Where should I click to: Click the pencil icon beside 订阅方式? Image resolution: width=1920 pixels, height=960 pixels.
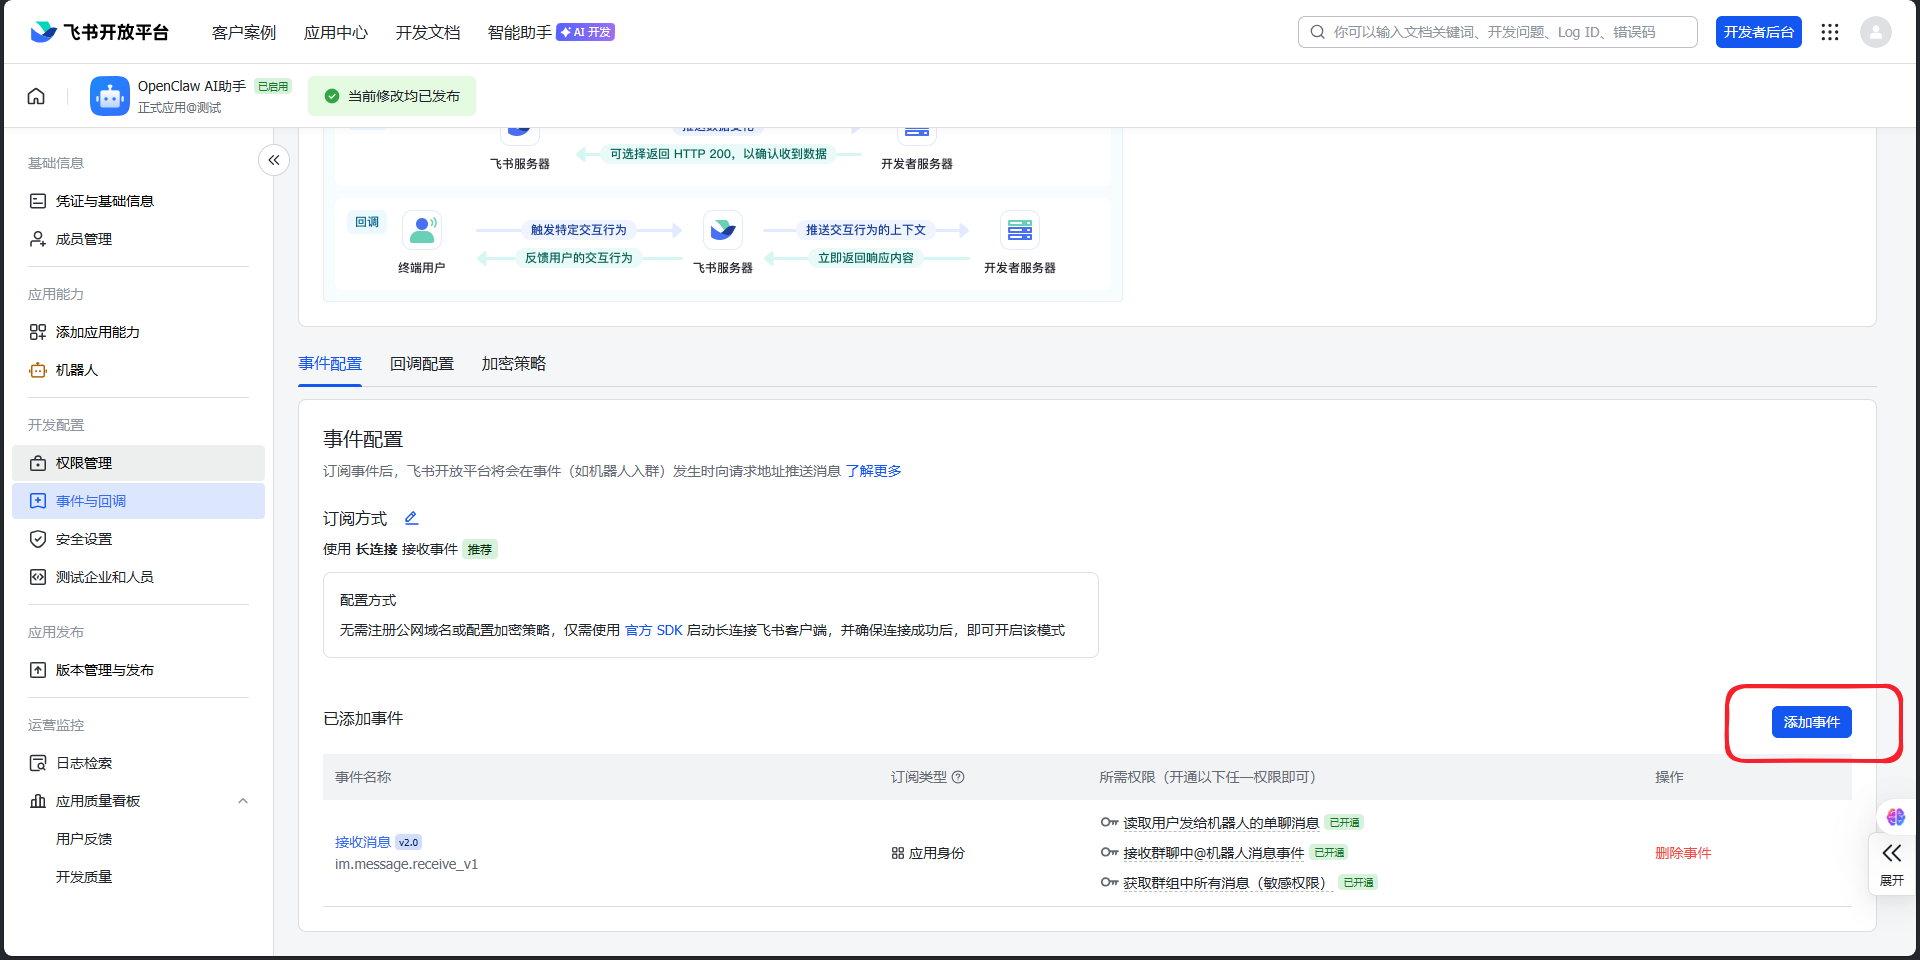point(411,518)
